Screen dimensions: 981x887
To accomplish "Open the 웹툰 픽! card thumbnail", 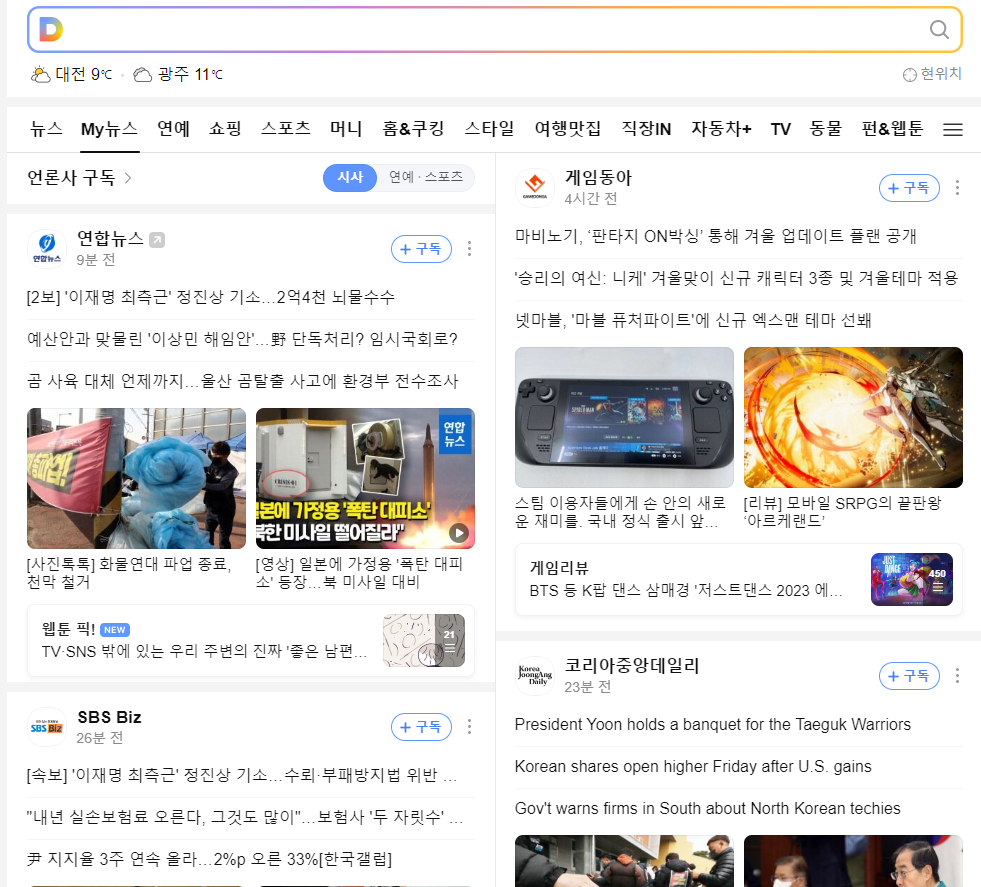I will coord(424,640).
